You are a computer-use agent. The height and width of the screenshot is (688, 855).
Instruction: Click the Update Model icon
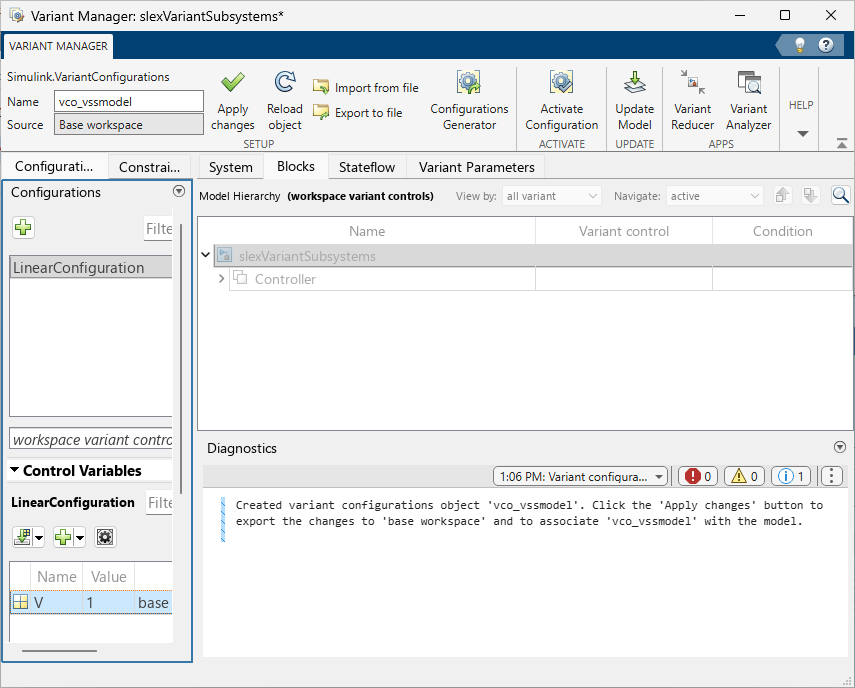[635, 82]
